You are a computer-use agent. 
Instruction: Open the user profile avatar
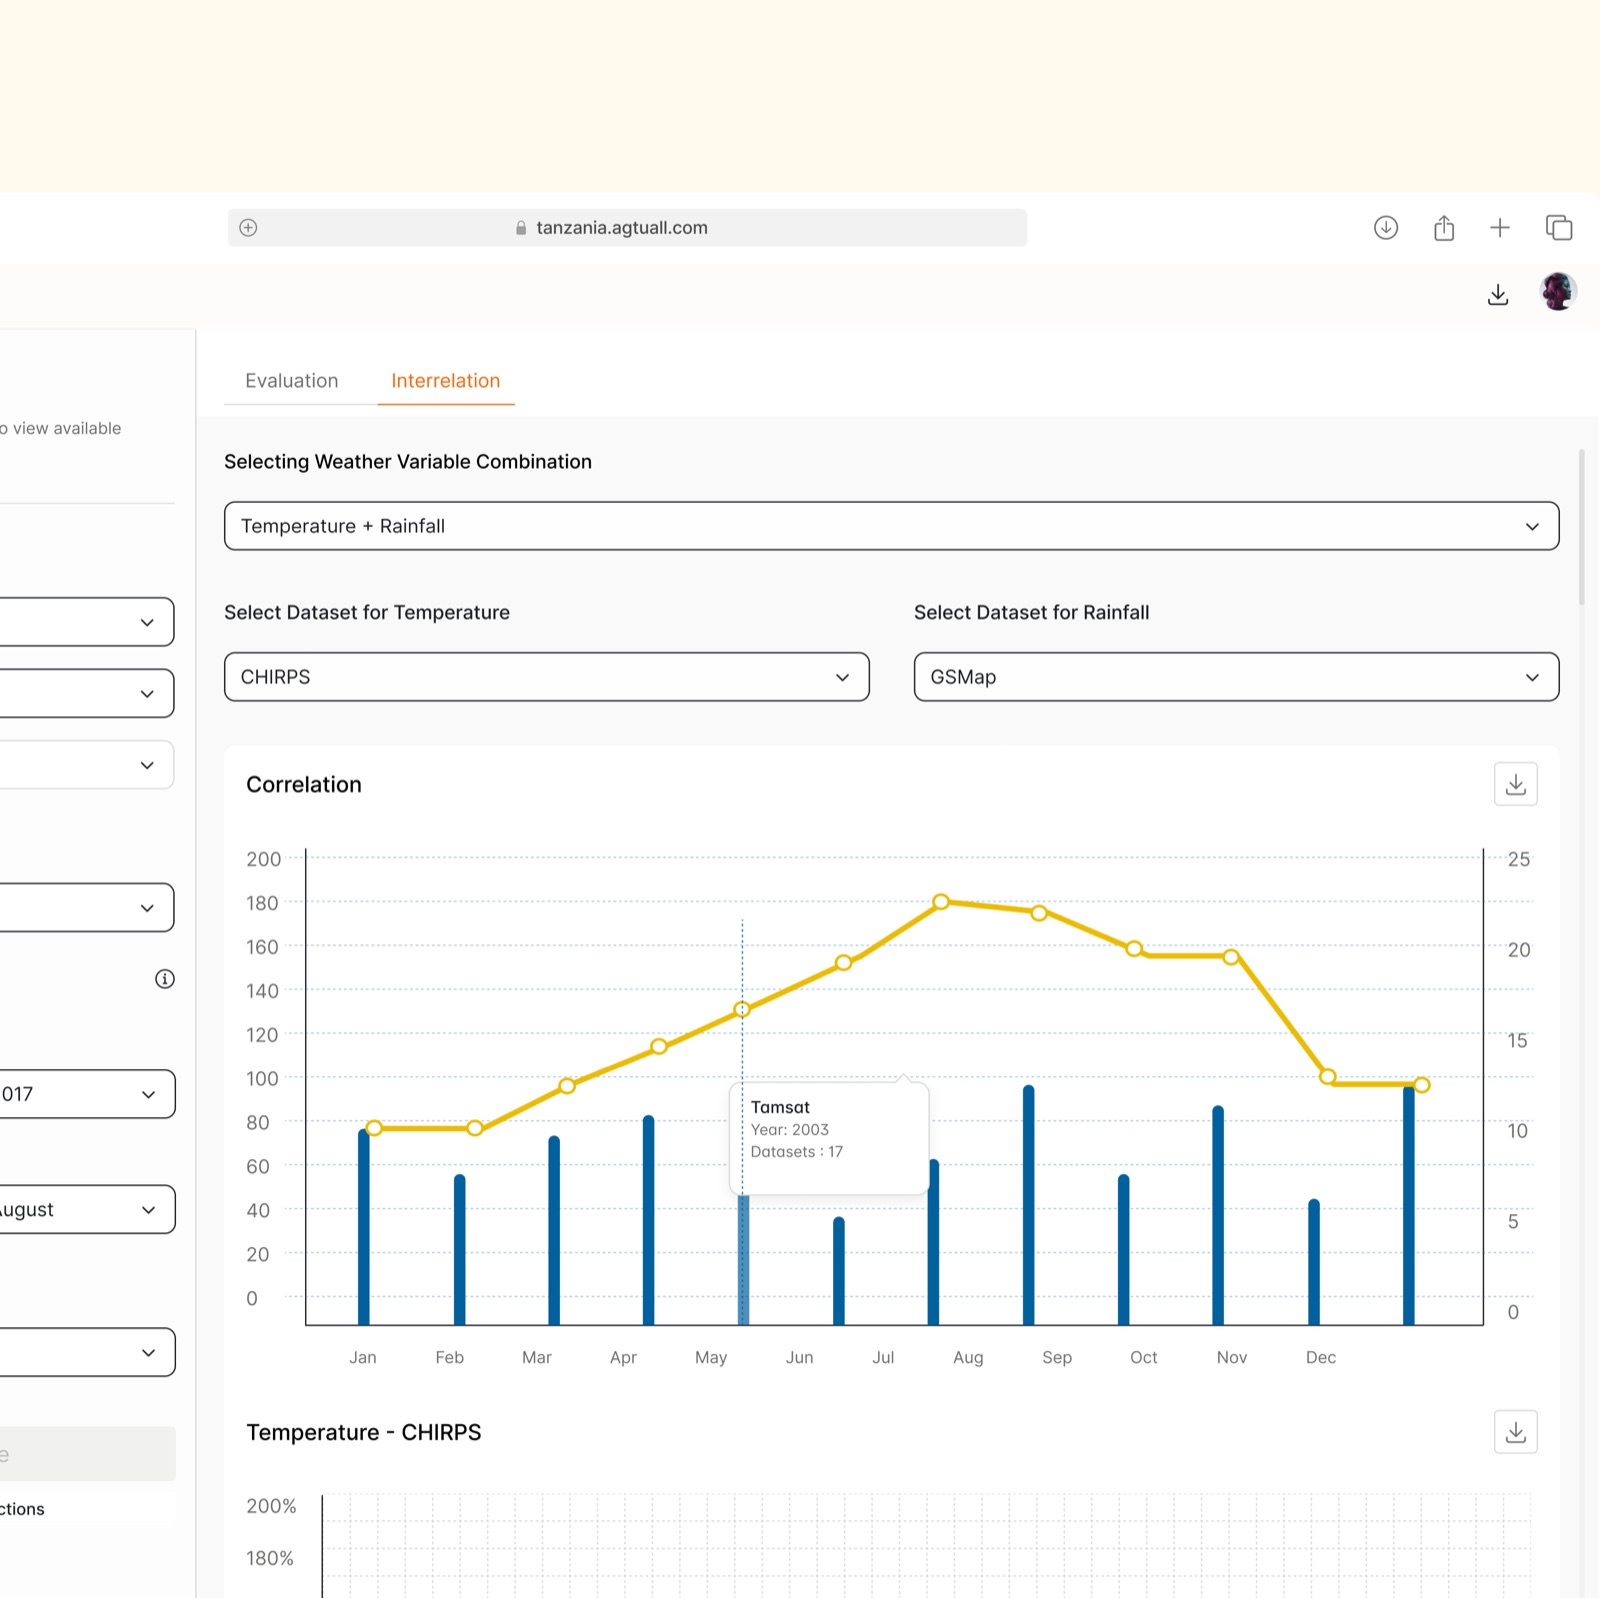tap(1558, 292)
